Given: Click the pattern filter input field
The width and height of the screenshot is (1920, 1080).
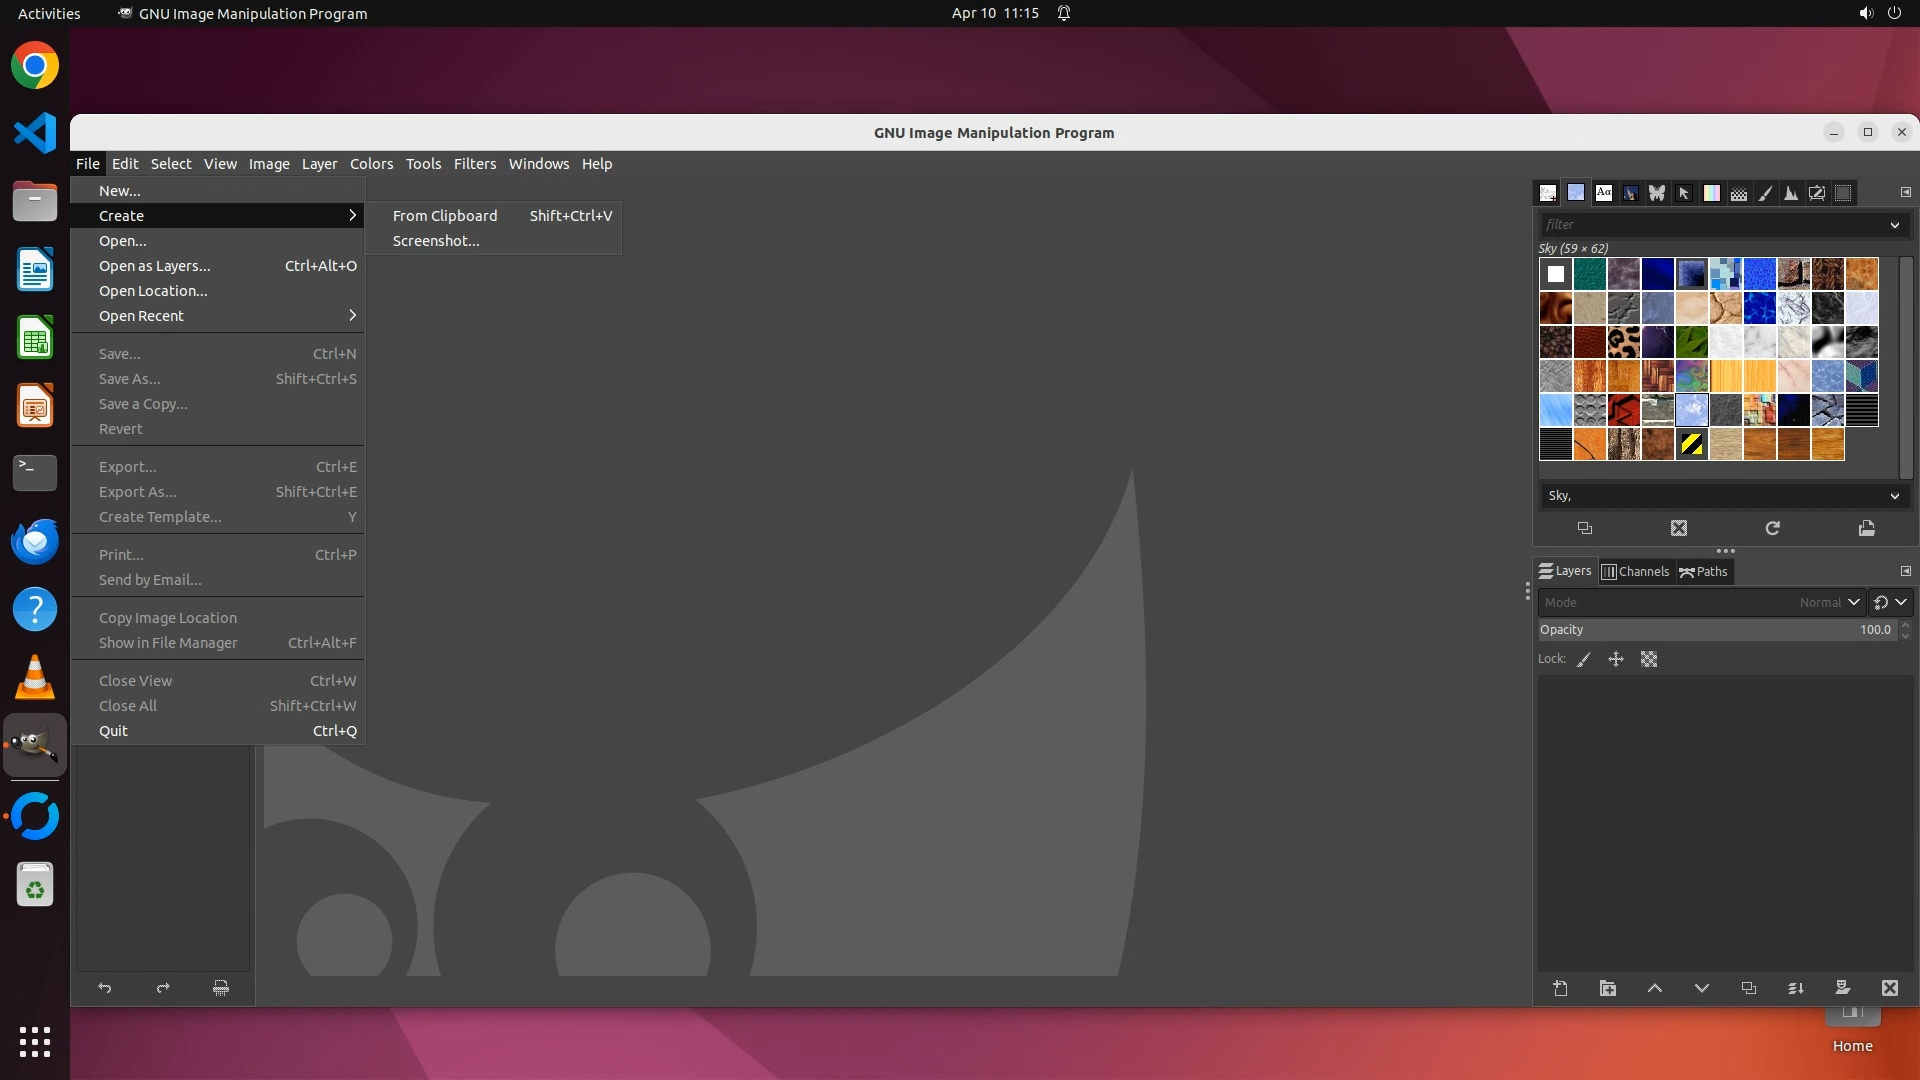Looking at the screenshot, I should coord(1710,225).
